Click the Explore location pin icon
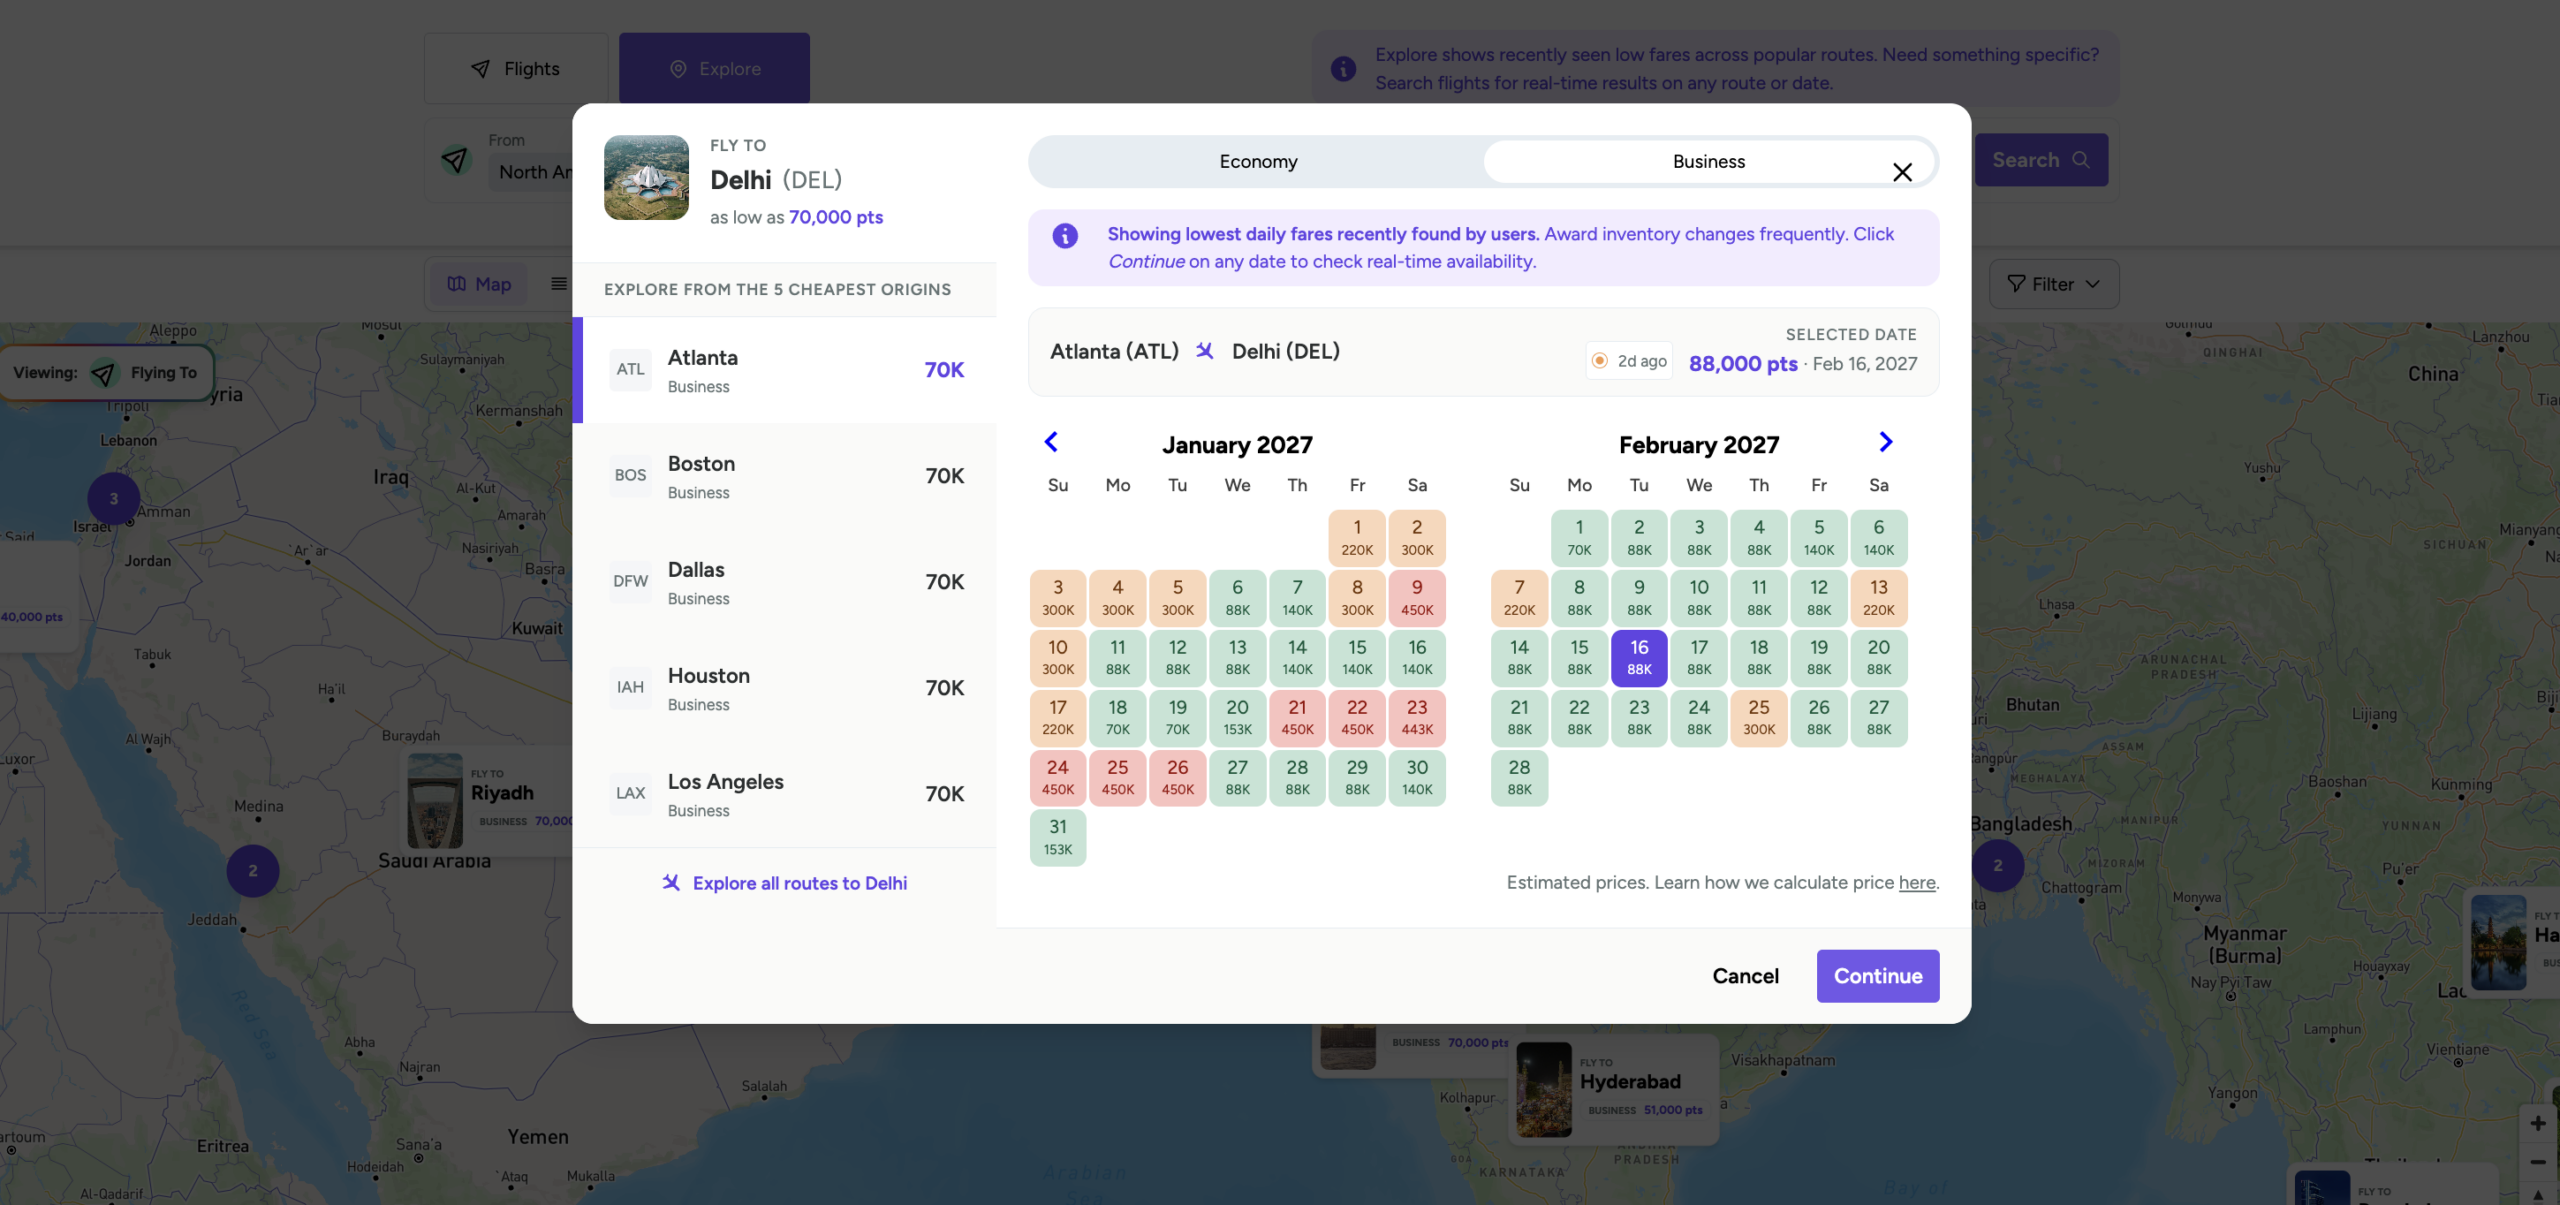Image resolution: width=2560 pixels, height=1205 pixels. coord(678,69)
